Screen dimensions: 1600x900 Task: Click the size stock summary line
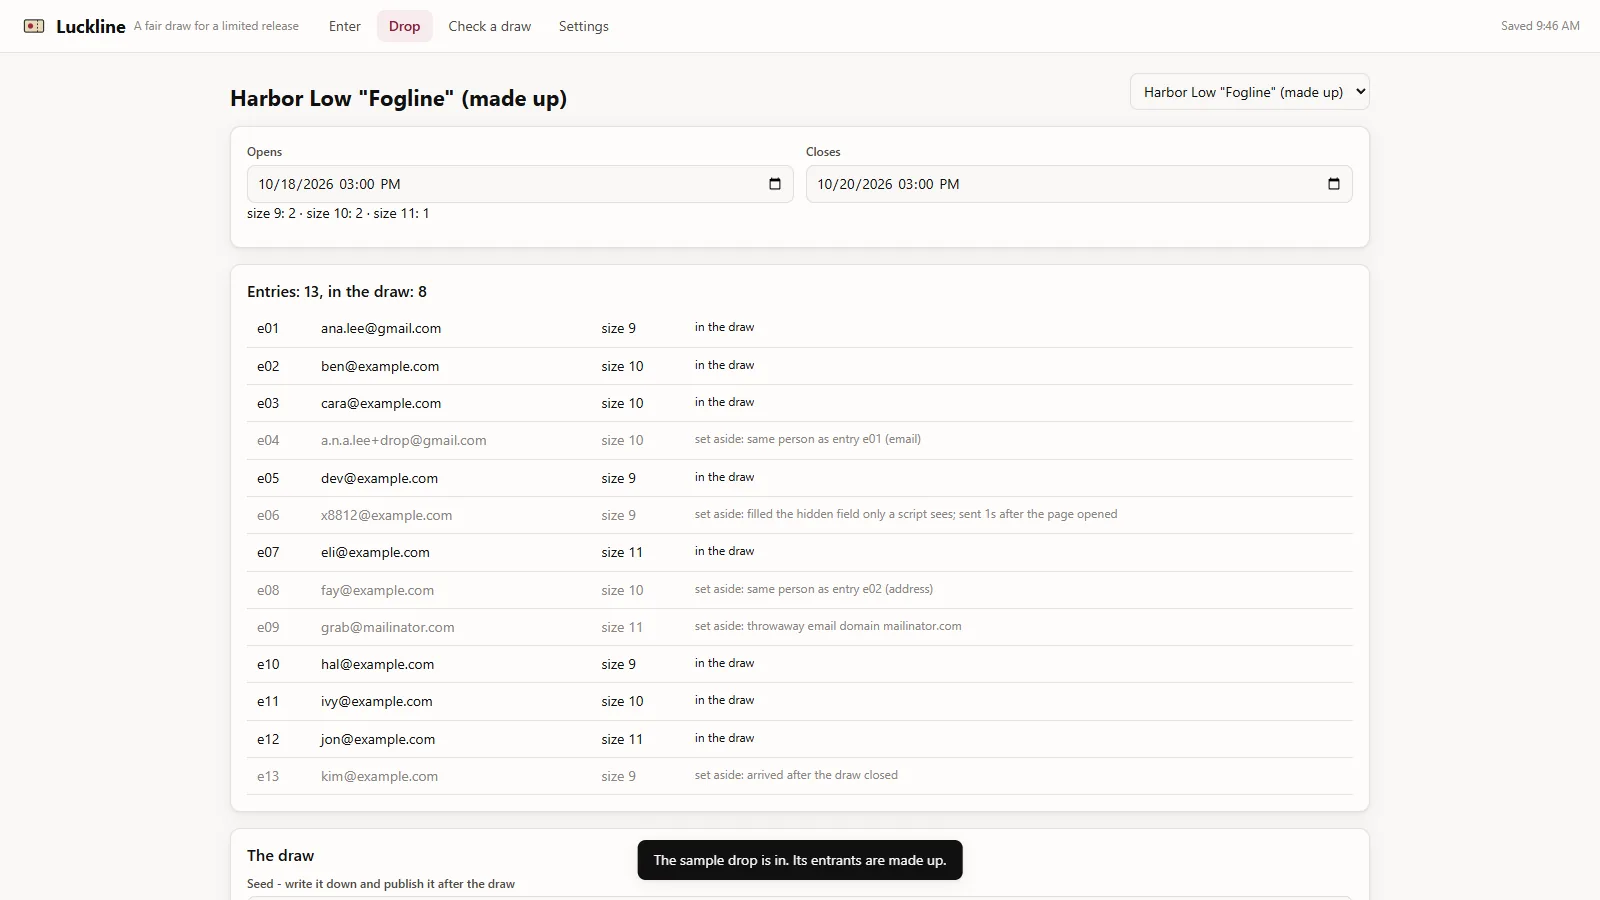[x=338, y=213]
